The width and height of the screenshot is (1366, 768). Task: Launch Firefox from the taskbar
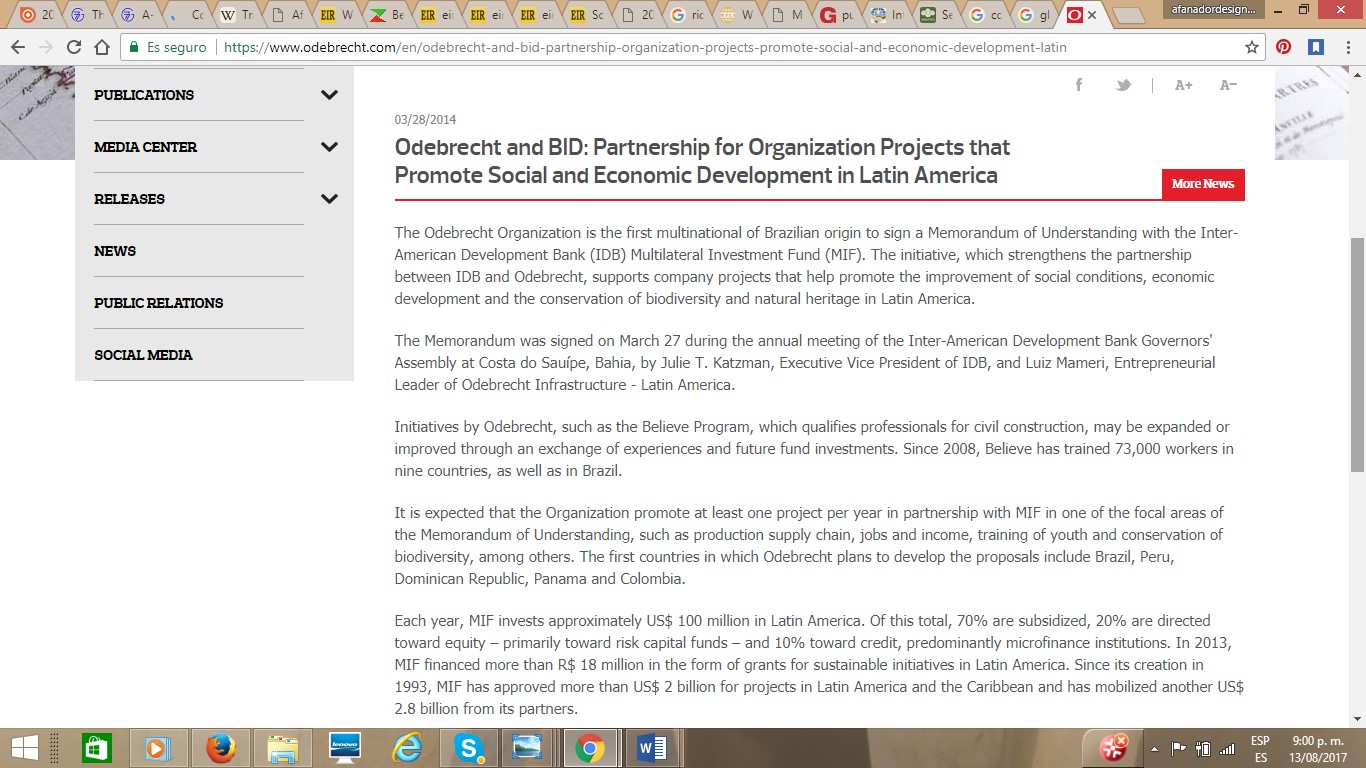220,748
